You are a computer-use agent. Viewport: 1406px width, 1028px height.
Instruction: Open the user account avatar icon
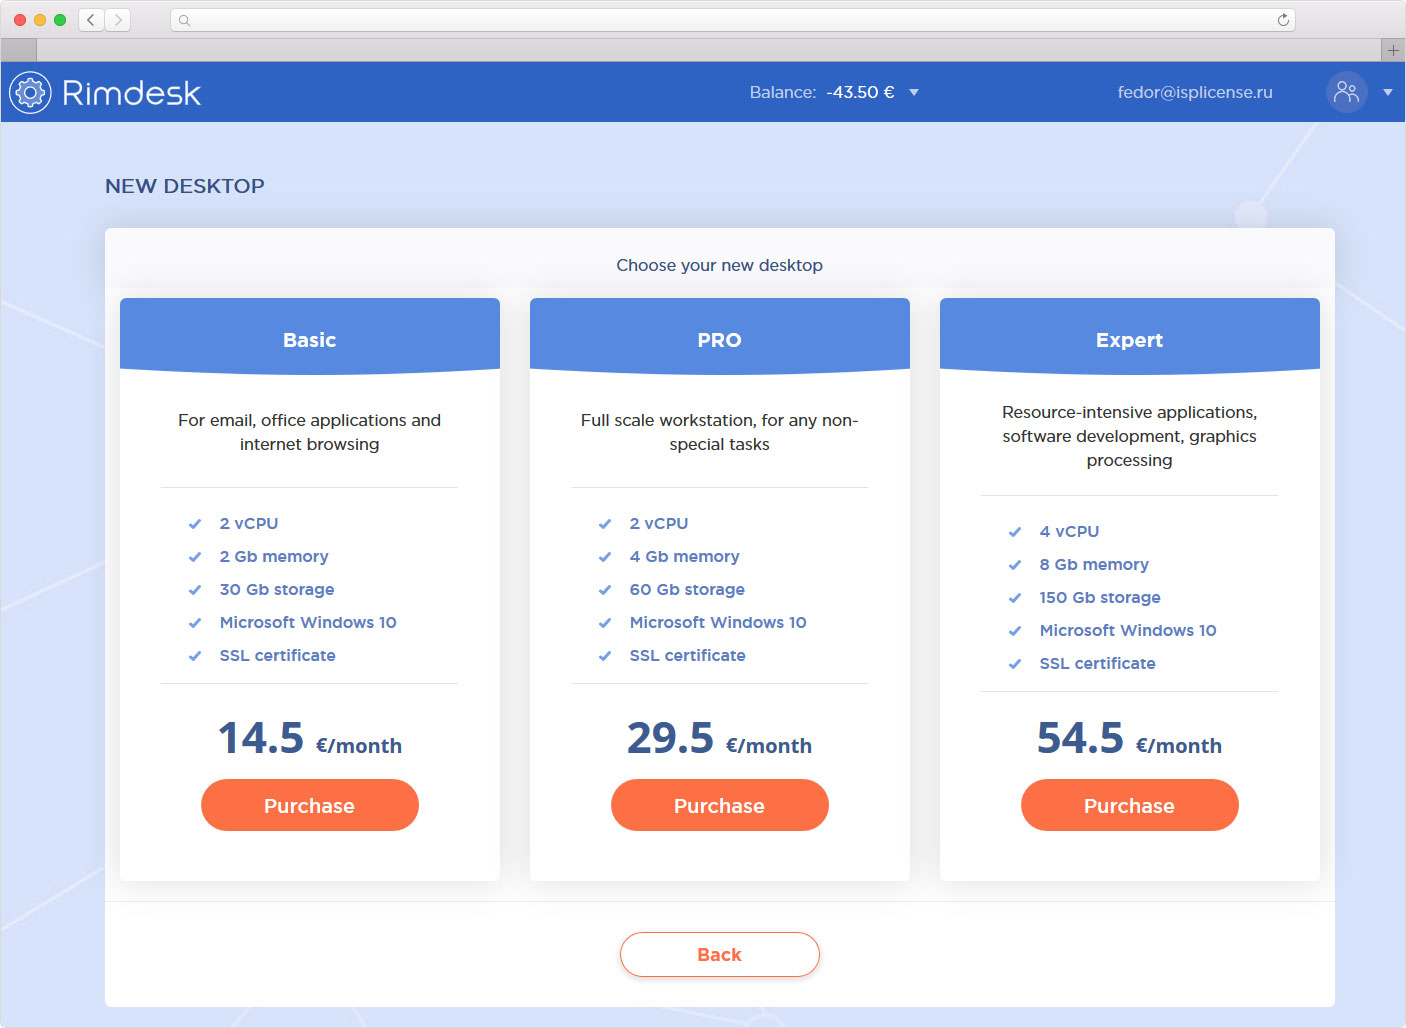[x=1346, y=92]
